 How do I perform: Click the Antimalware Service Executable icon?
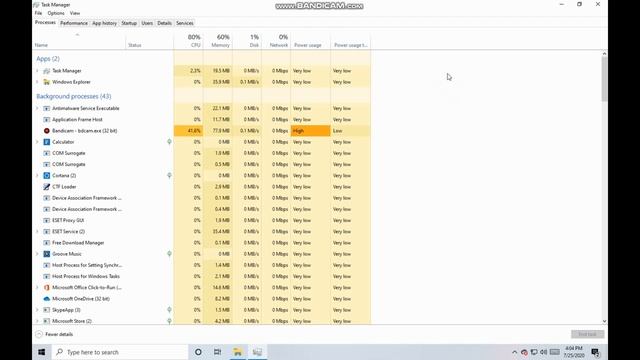click(x=47, y=108)
